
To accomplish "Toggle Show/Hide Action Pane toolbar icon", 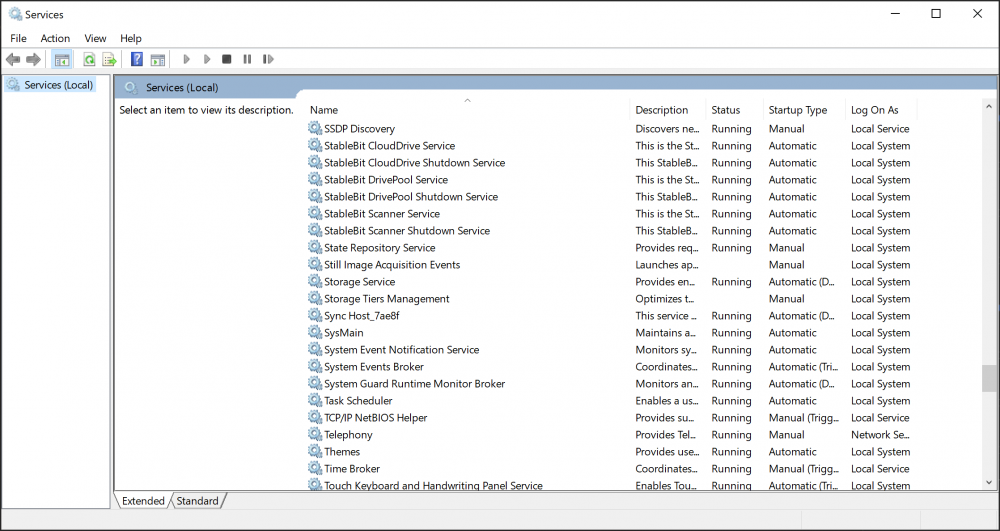I will (x=158, y=59).
